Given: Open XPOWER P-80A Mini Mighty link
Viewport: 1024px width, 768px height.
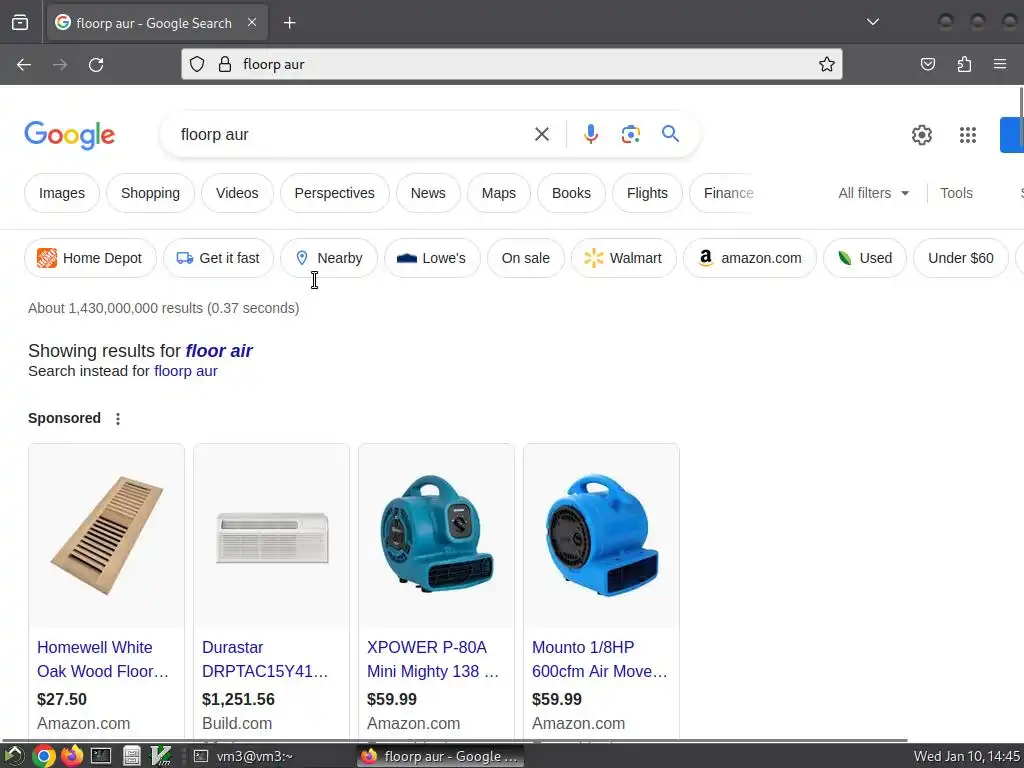Looking at the screenshot, I should click(x=432, y=659).
